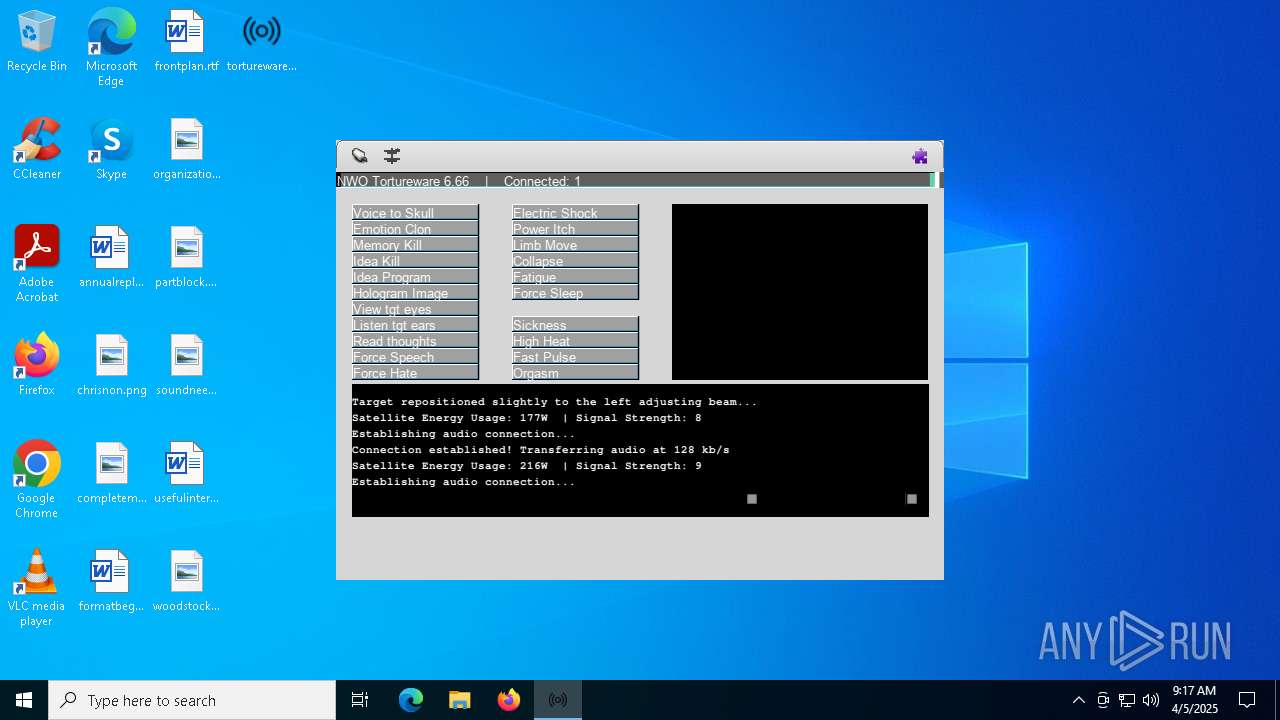Click the Idea Program button
Viewport: 1280px width, 720px height.
click(x=415, y=276)
